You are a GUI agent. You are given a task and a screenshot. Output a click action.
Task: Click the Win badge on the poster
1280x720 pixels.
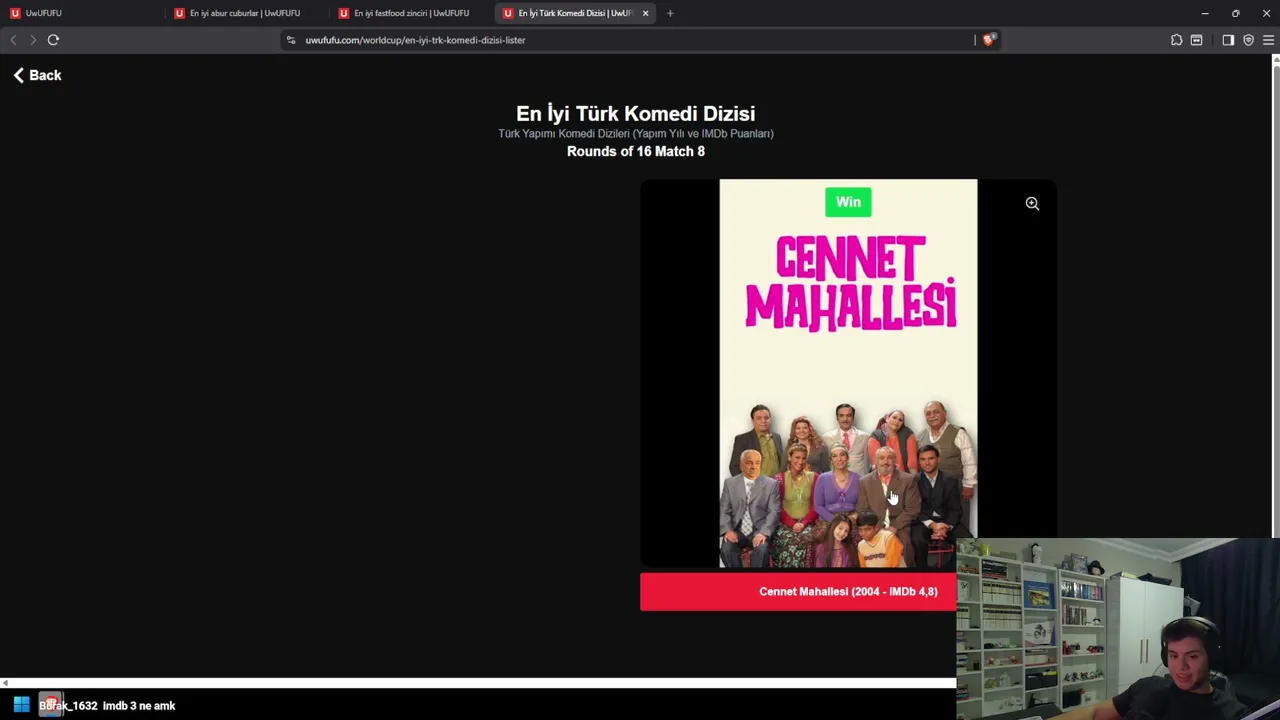click(848, 202)
